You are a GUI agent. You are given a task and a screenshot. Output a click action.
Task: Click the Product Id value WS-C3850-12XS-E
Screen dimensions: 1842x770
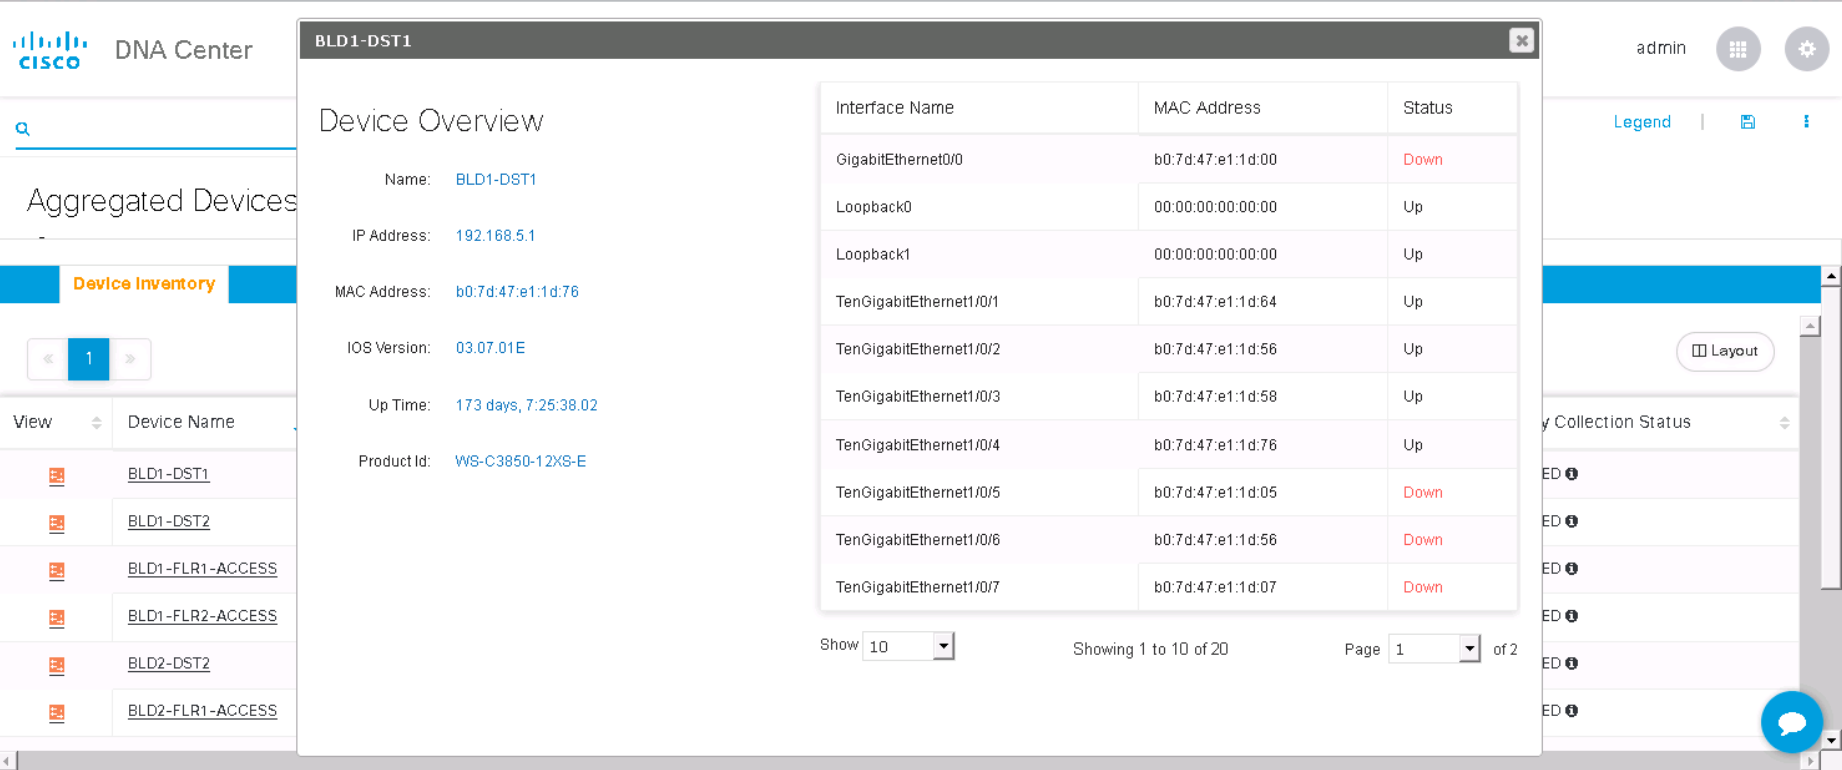(520, 461)
